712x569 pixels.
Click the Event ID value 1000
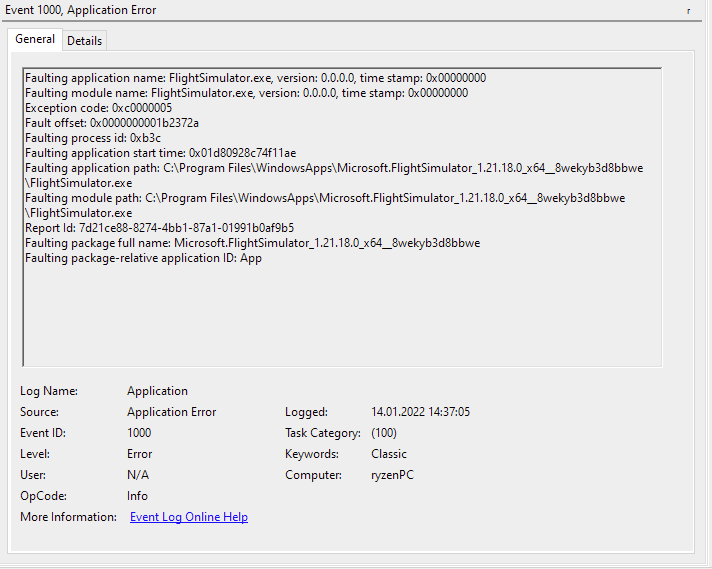(139, 433)
